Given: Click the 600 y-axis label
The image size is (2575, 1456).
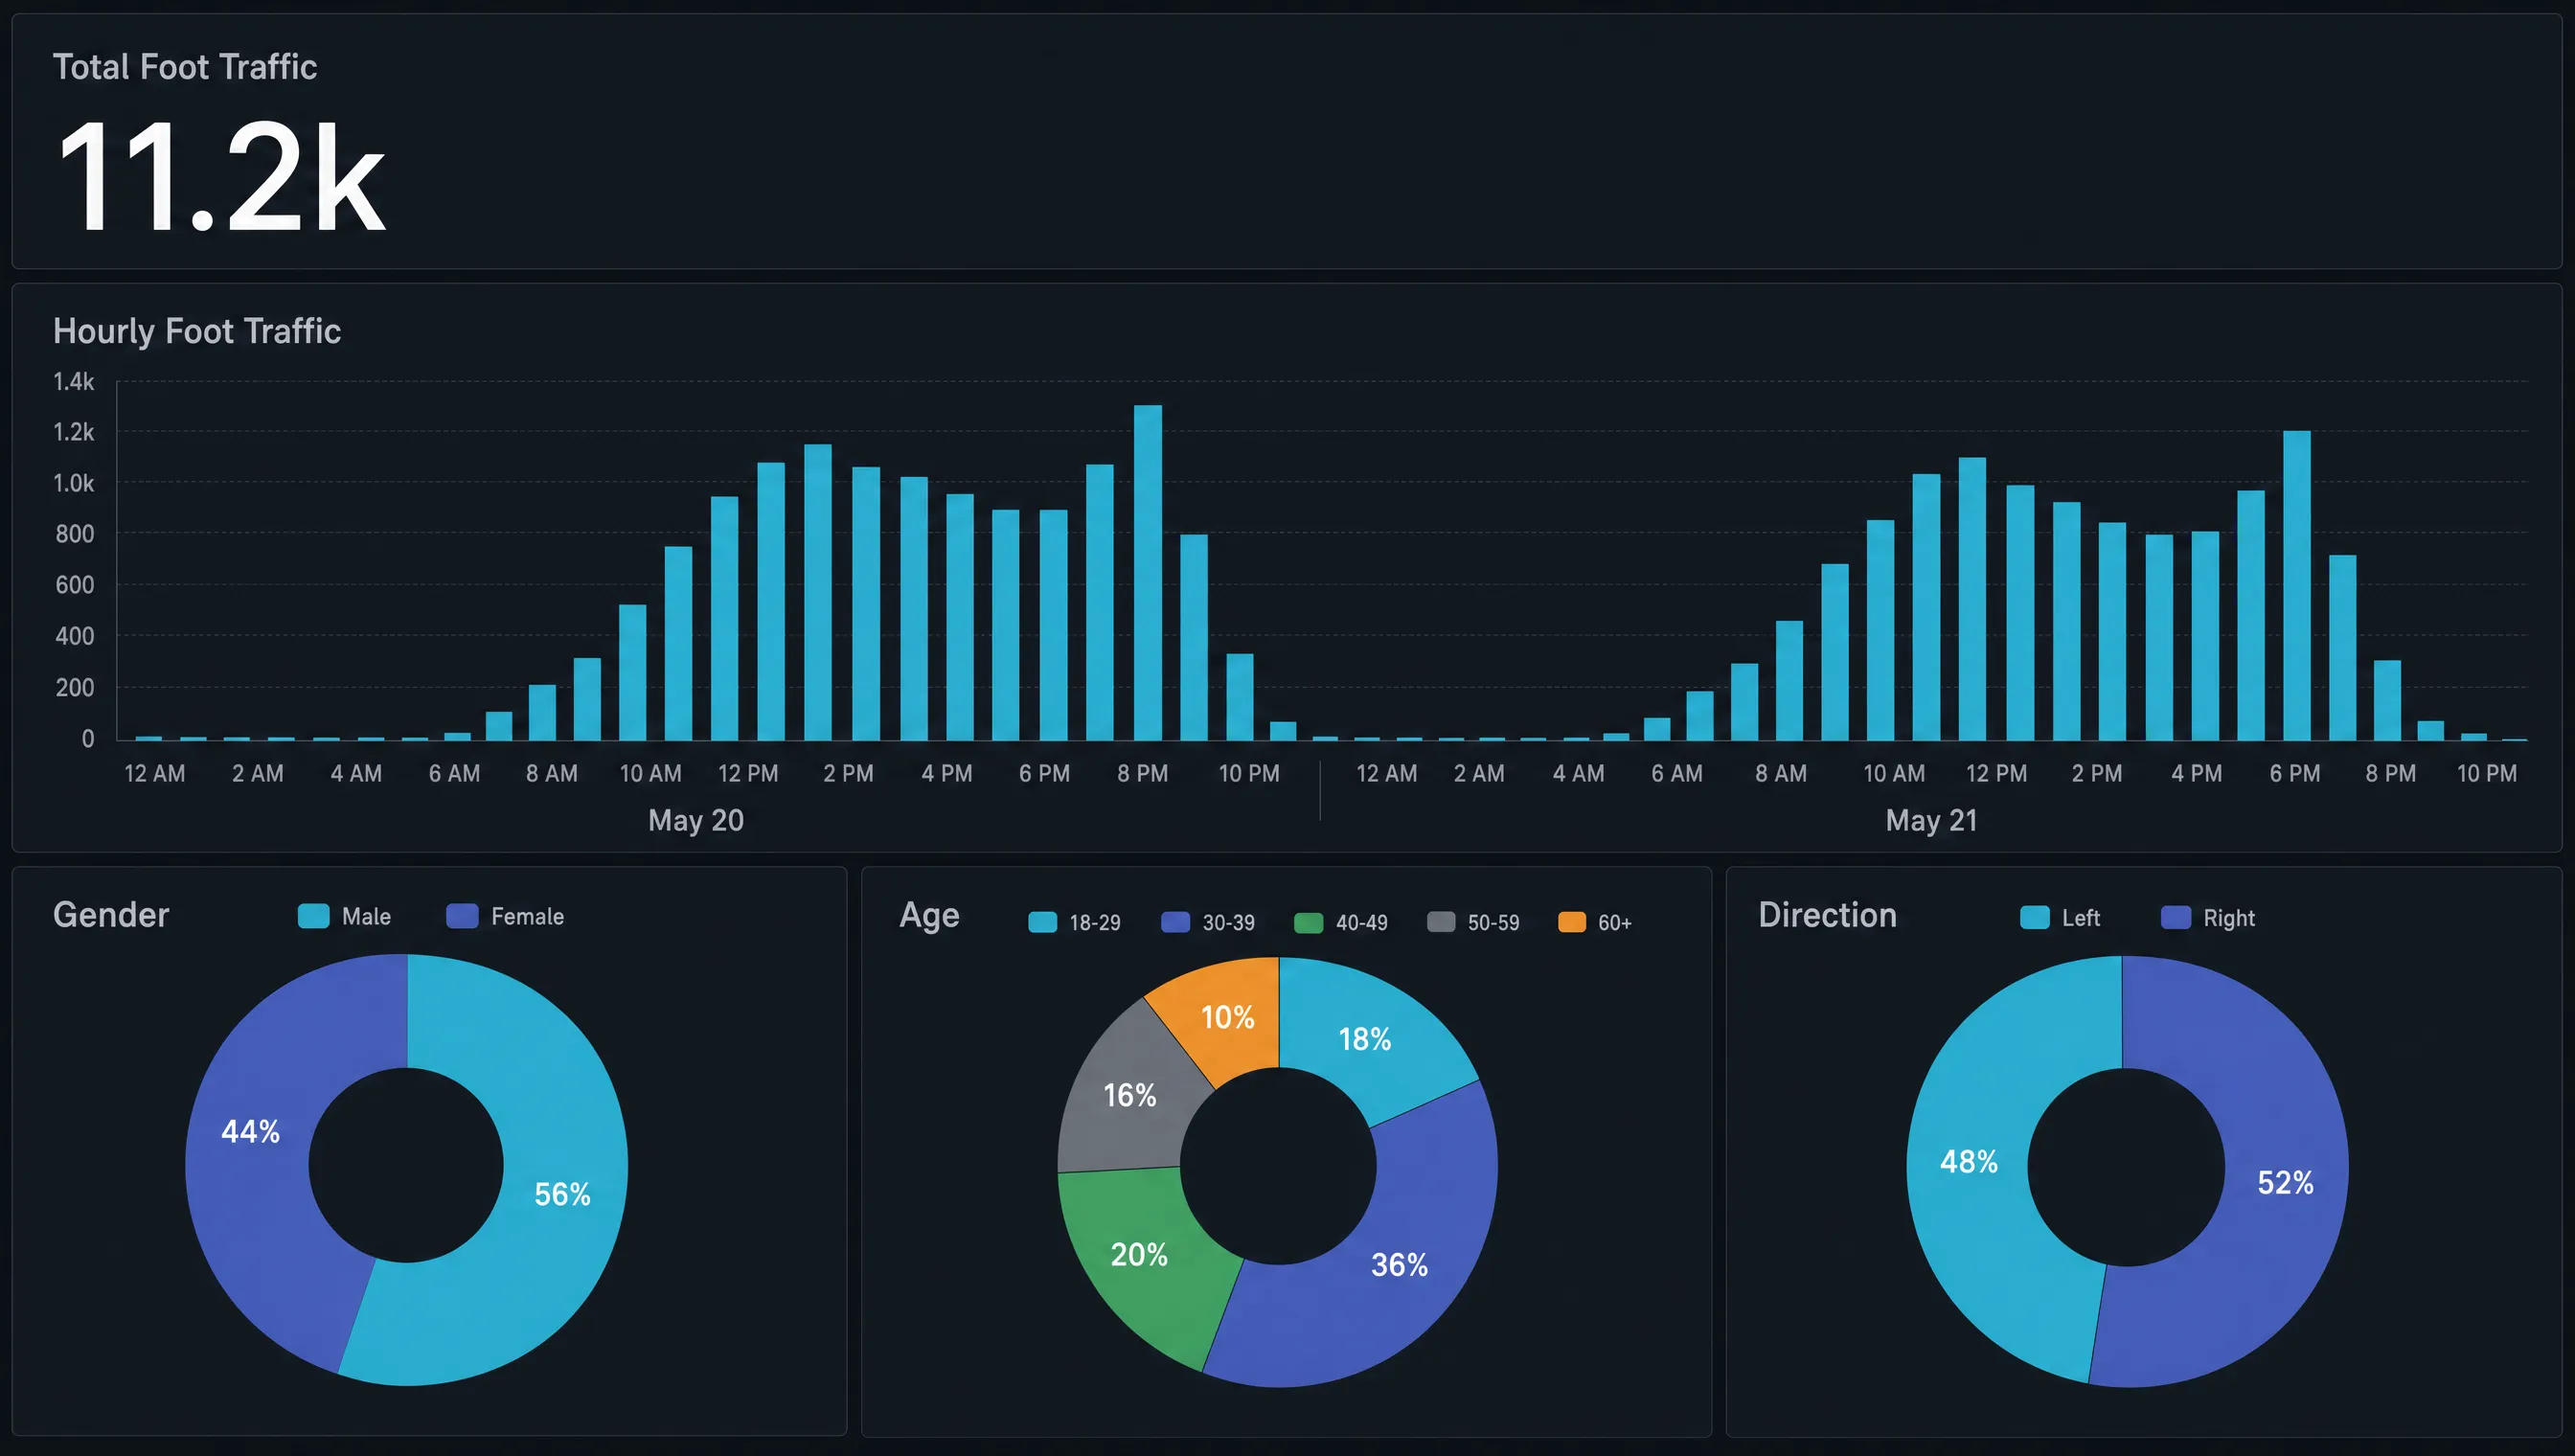Looking at the screenshot, I should (x=75, y=585).
